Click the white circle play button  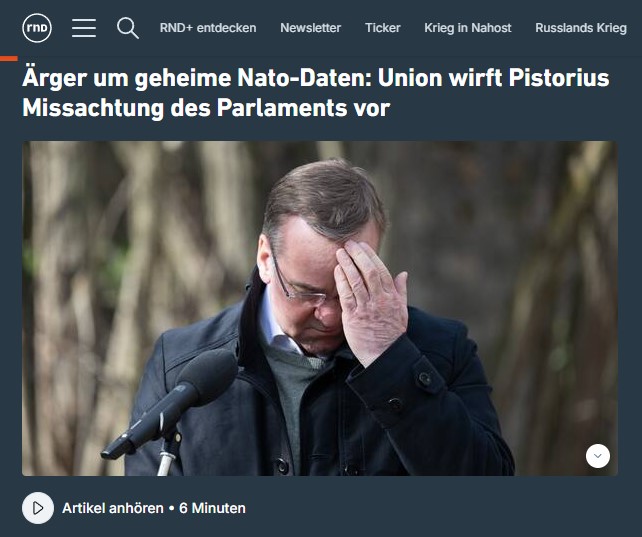tap(38, 508)
